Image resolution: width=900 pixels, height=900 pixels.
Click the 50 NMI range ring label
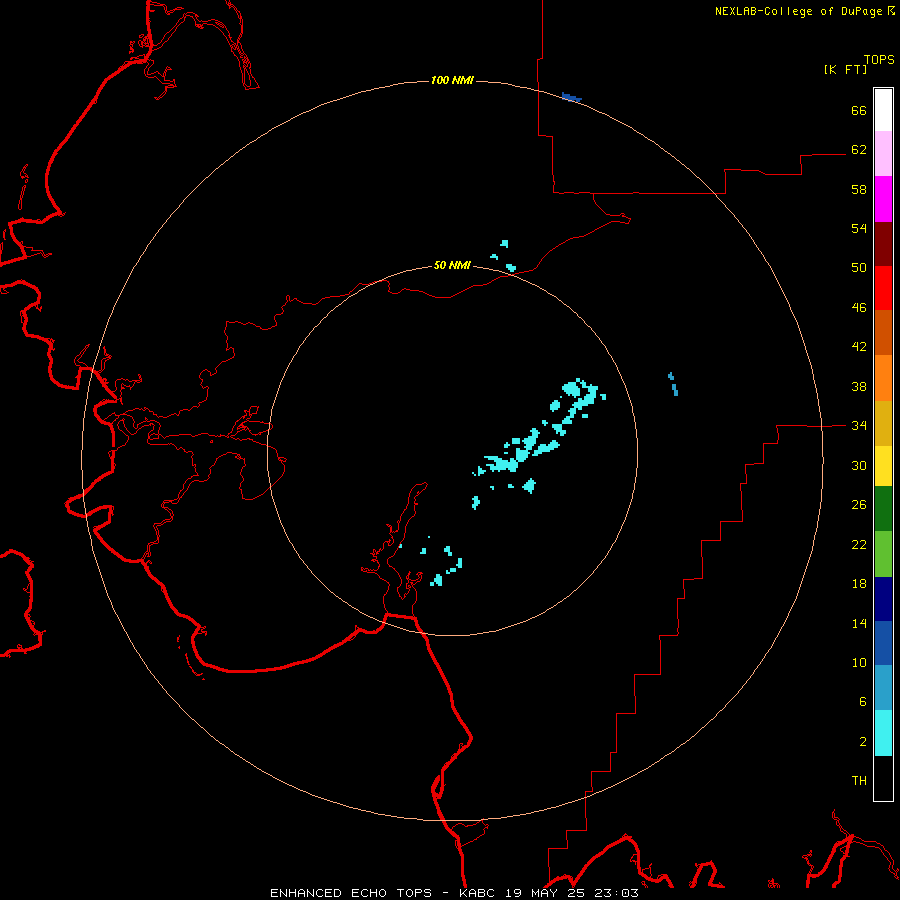click(x=452, y=265)
